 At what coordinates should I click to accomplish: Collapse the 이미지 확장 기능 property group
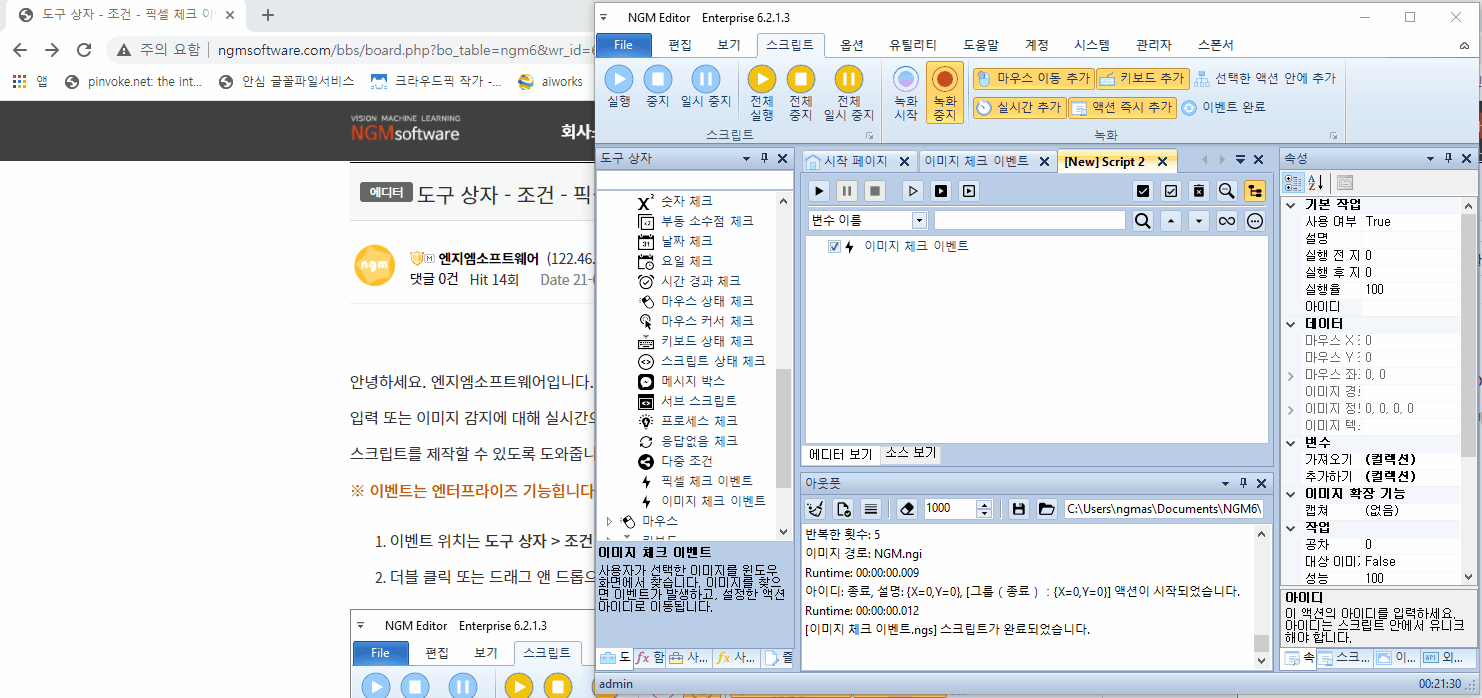click(1290, 494)
